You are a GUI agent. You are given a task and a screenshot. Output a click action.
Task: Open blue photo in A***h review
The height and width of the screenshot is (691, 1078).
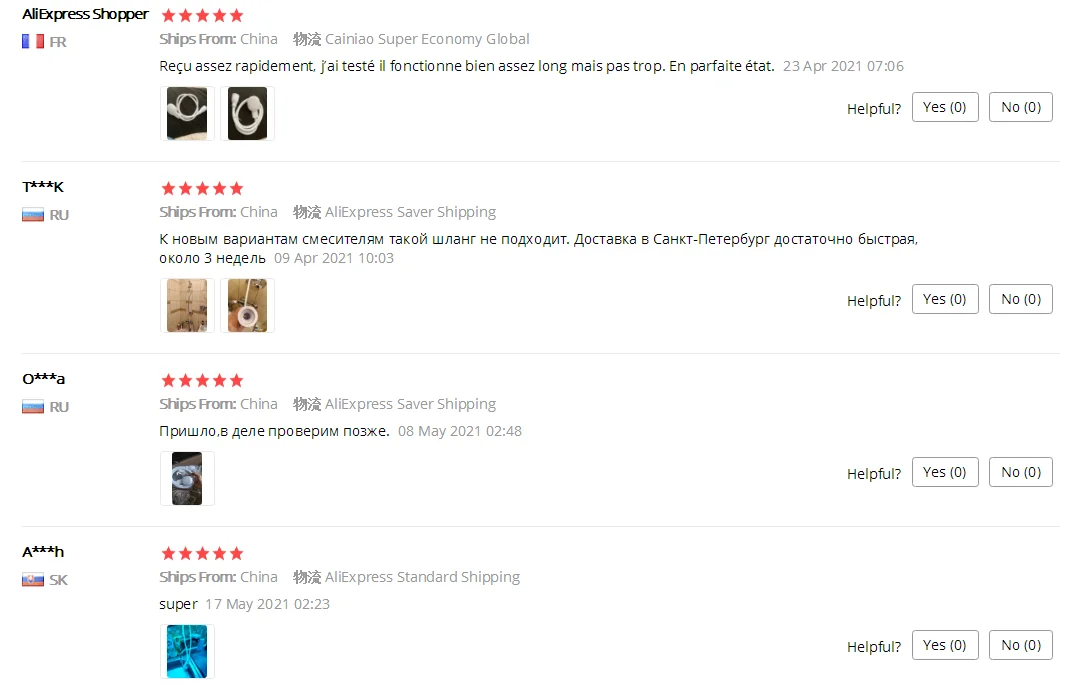click(187, 652)
